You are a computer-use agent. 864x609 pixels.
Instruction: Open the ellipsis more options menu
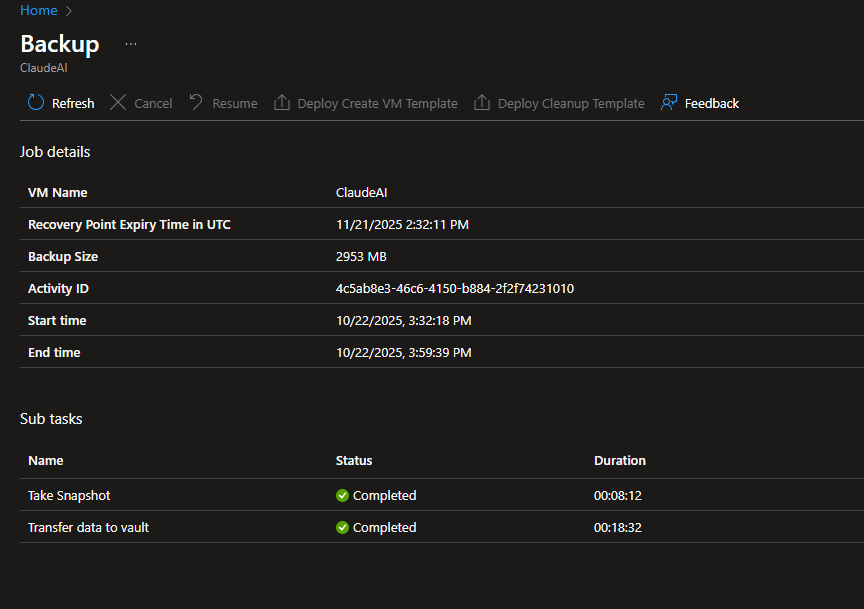click(131, 44)
